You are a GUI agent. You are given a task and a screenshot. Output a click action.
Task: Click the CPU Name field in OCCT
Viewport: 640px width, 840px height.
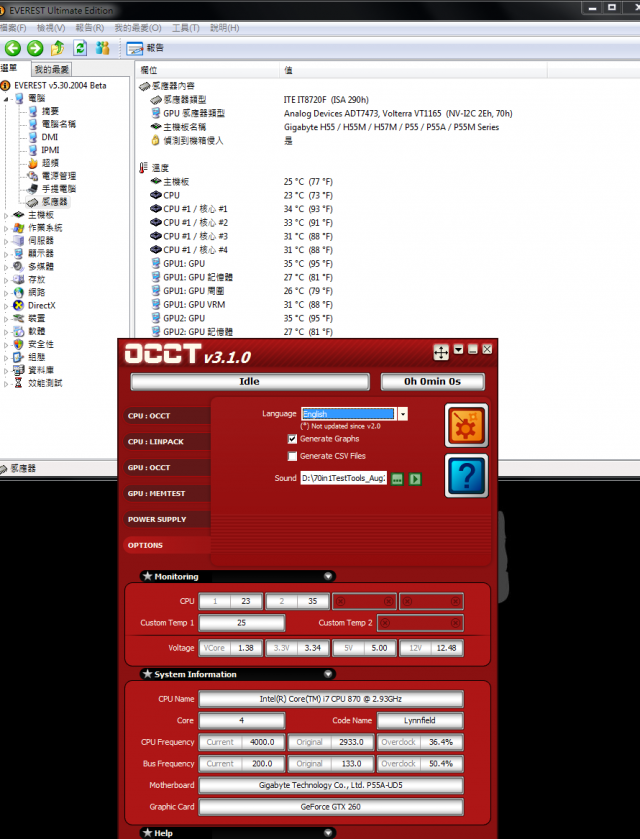[x=330, y=699]
